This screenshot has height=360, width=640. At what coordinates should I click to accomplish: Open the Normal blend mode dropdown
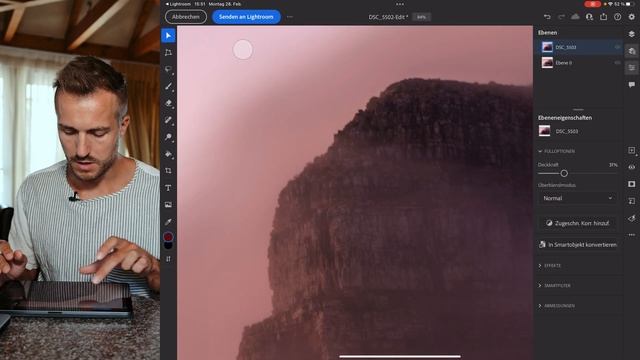tap(577, 198)
